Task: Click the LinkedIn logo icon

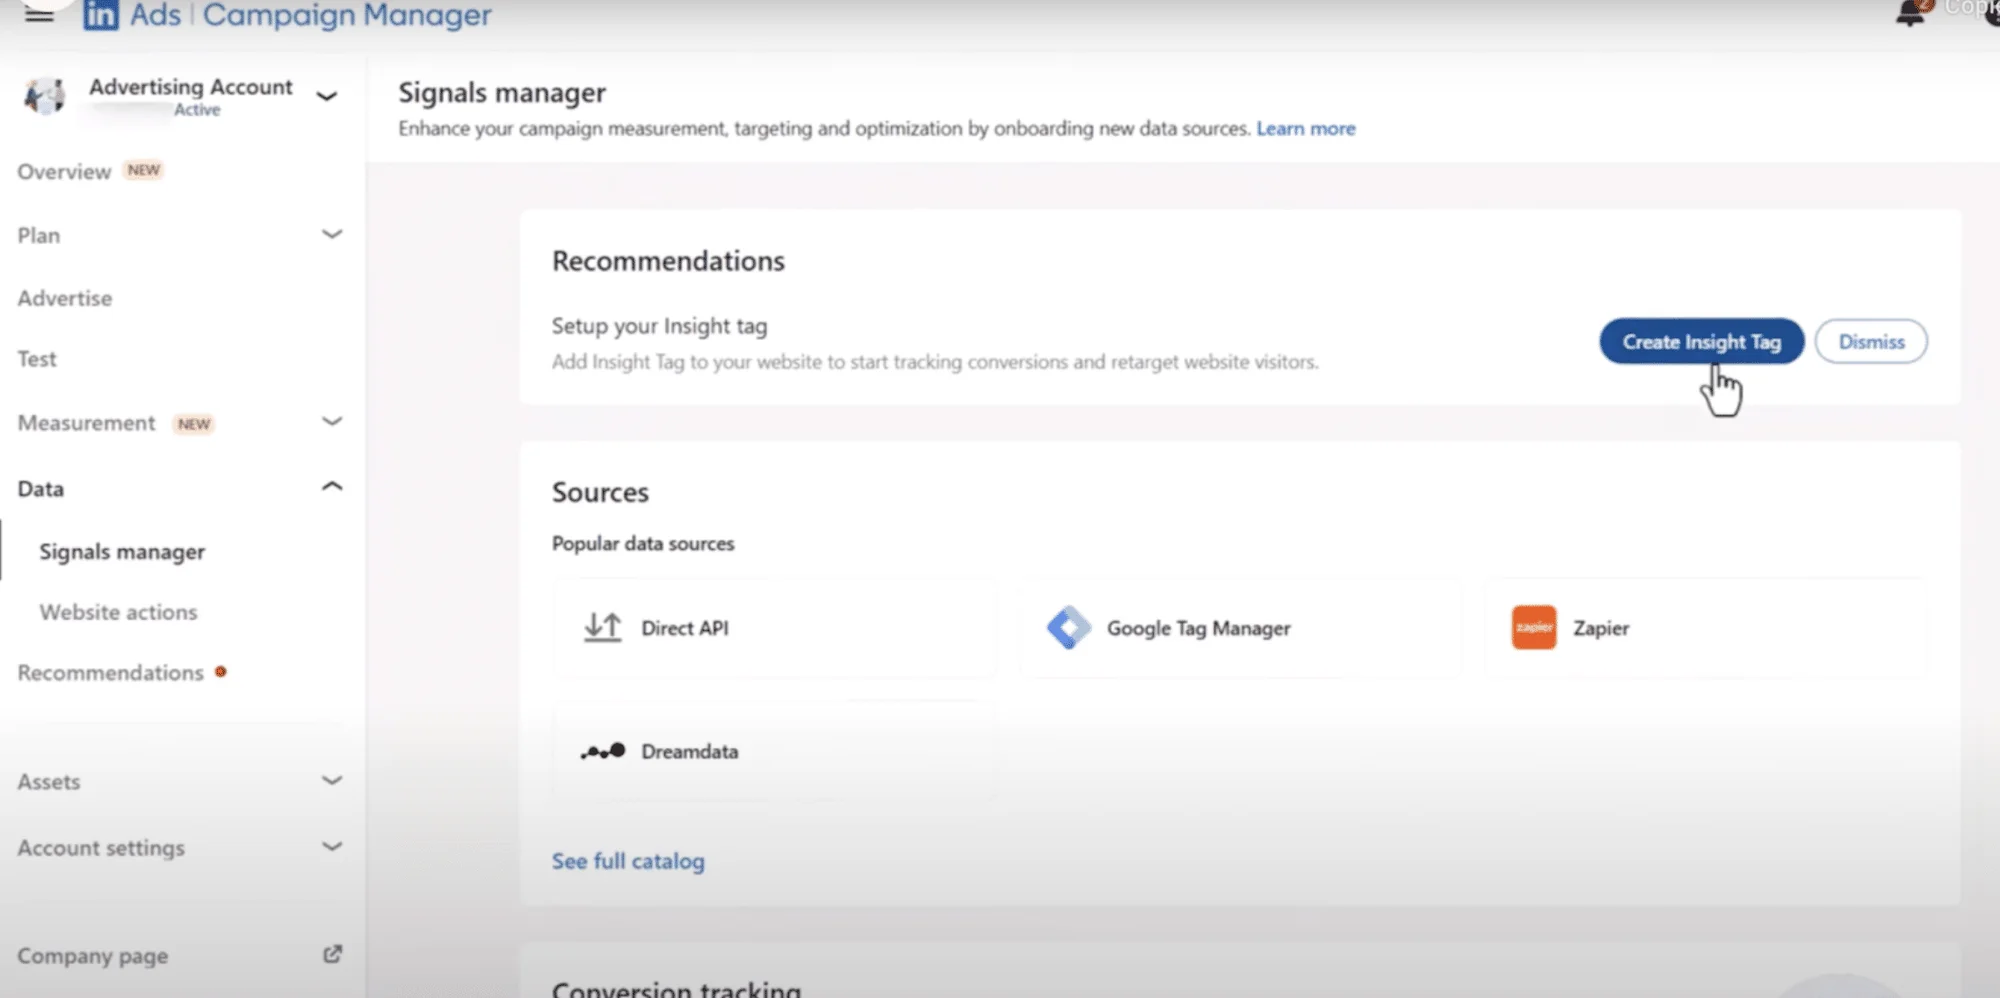Action: click(x=101, y=15)
